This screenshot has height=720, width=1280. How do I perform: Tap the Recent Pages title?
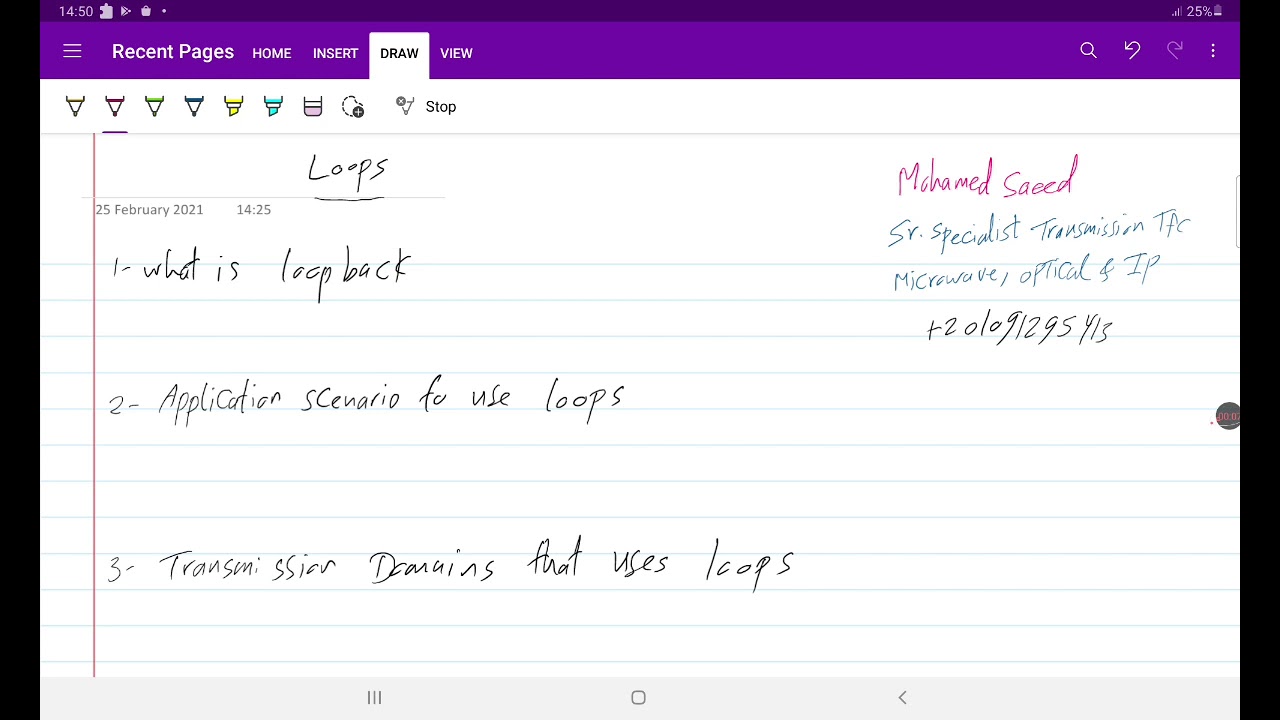[173, 52]
